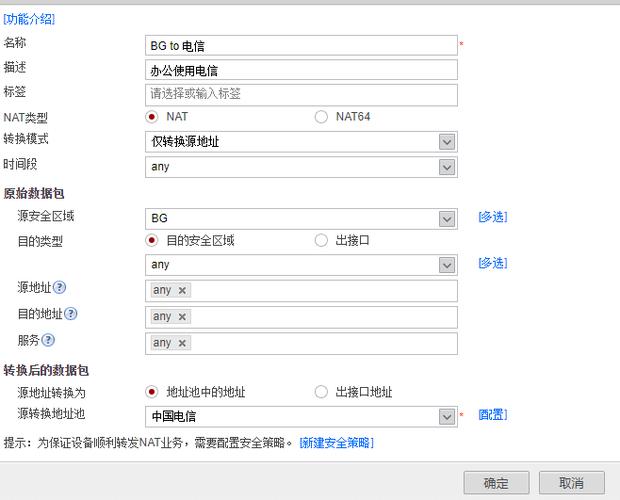Click inside the 源地址 tag field
620x500 pixels.
click(x=301, y=291)
